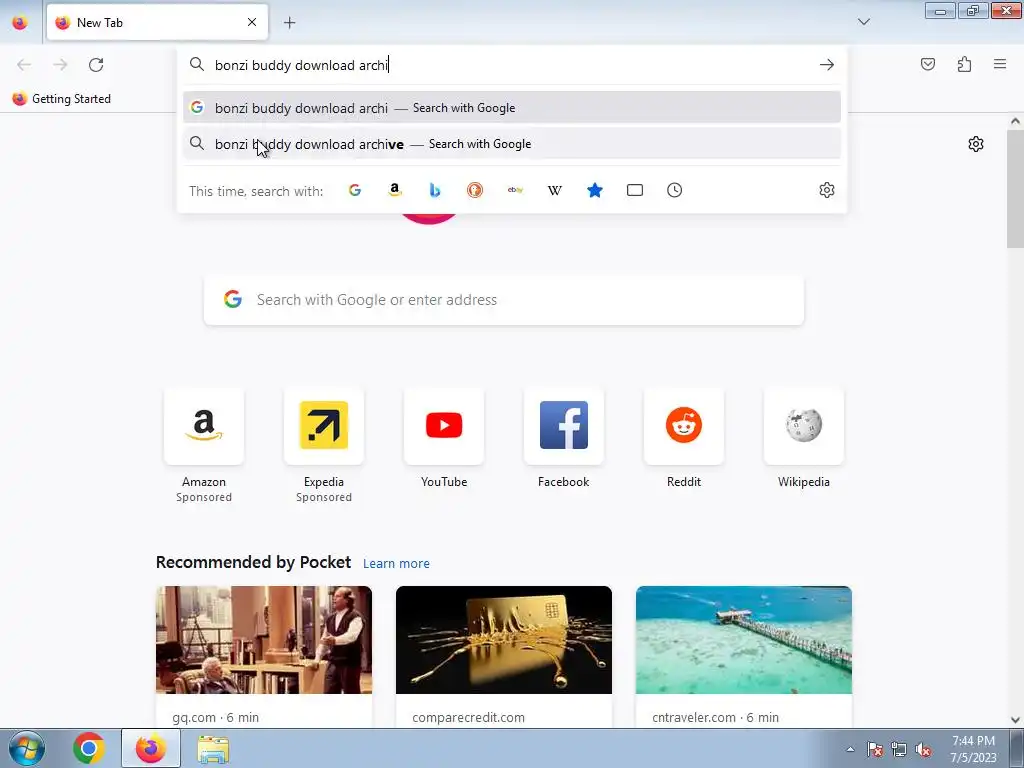Open a new tab with plus button
Screen dimensions: 1024x768
click(x=289, y=23)
